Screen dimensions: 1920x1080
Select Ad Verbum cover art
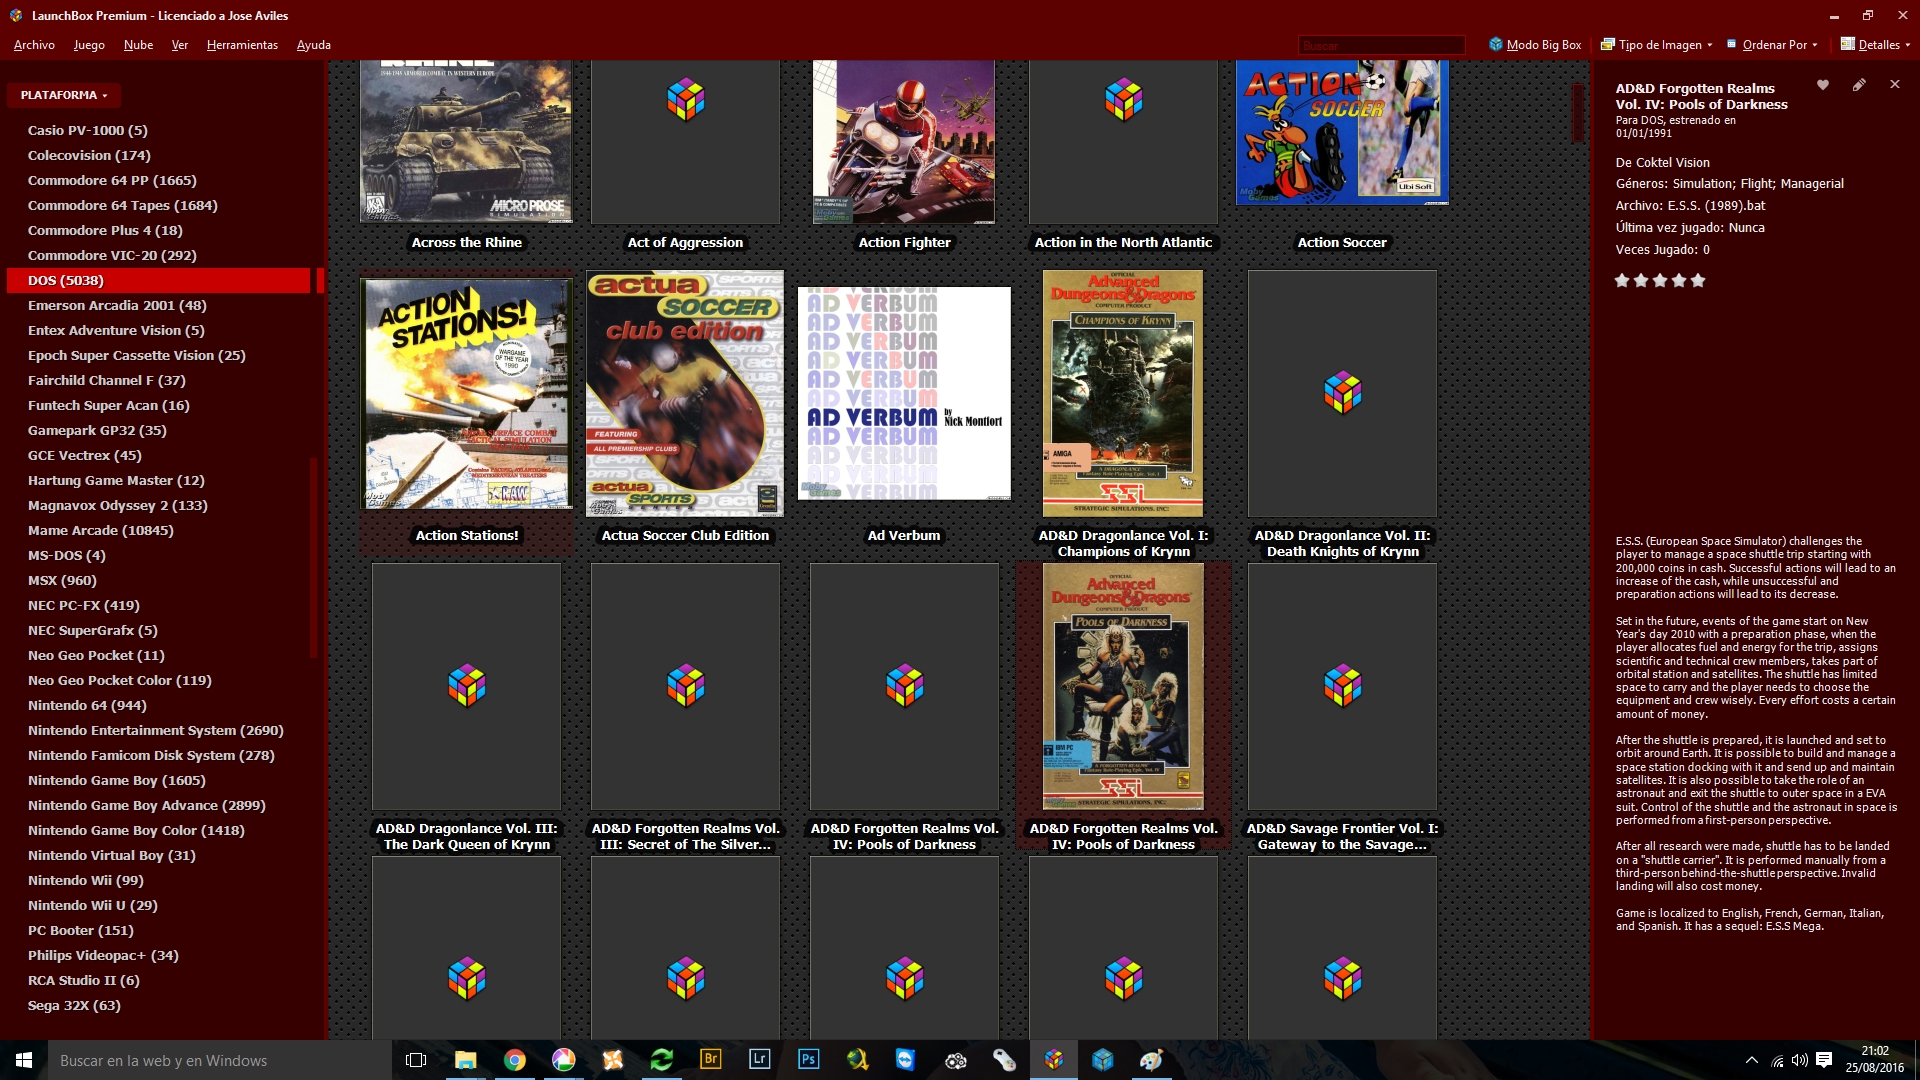(x=904, y=393)
